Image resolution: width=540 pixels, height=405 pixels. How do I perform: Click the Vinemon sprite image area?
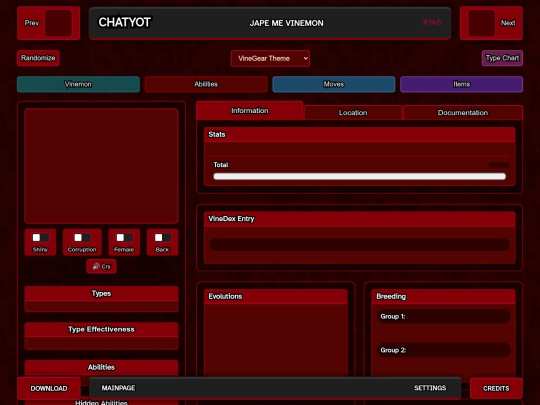(101, 166)
